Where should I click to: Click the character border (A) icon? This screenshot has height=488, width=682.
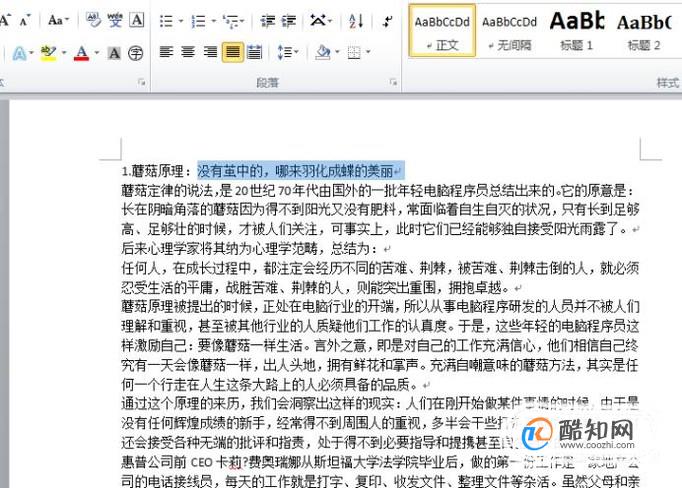pos(137,20)
